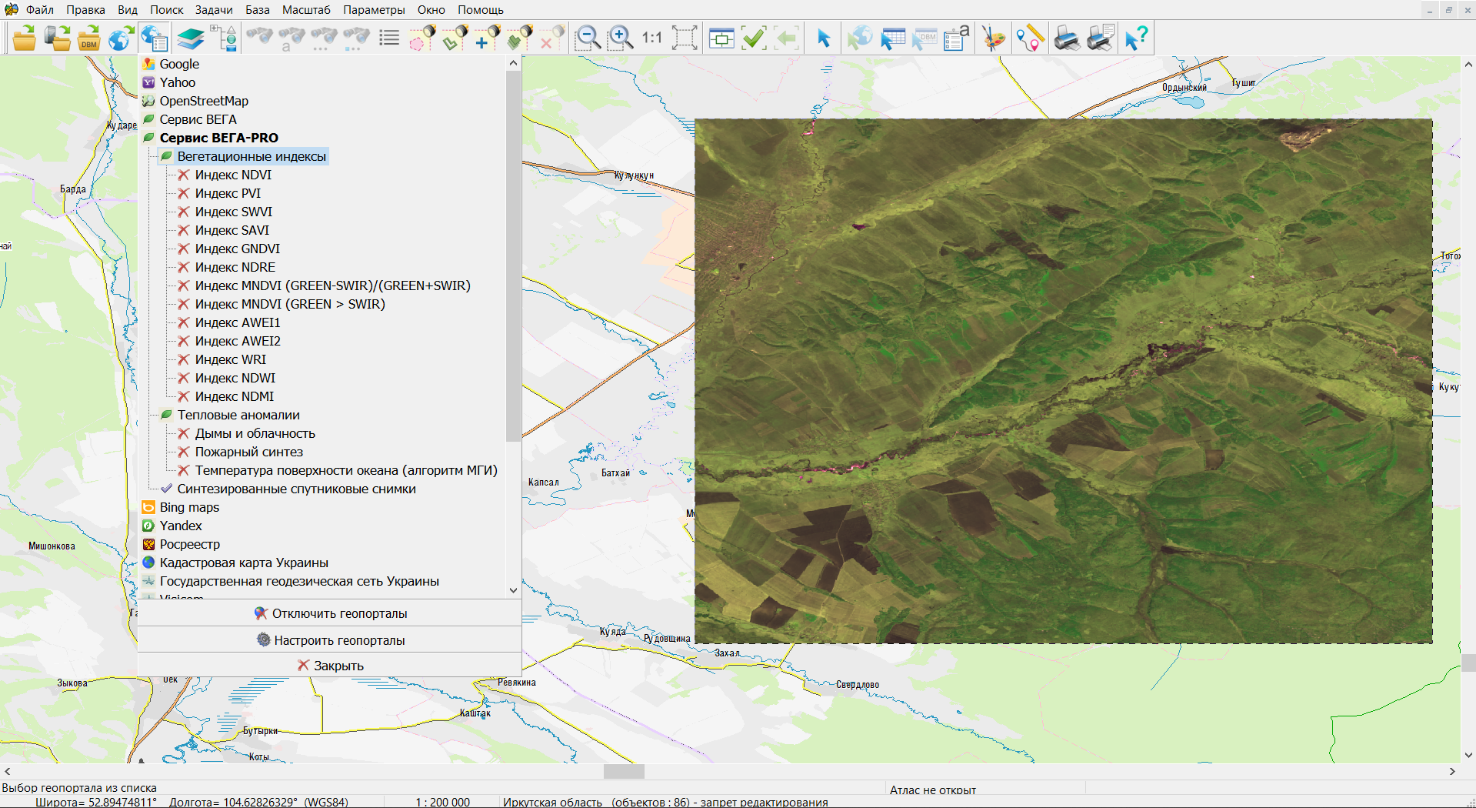Click the arrow with table icon
Image resolution: width=1476 pixels, height=808 pixels.
point(892,38)
